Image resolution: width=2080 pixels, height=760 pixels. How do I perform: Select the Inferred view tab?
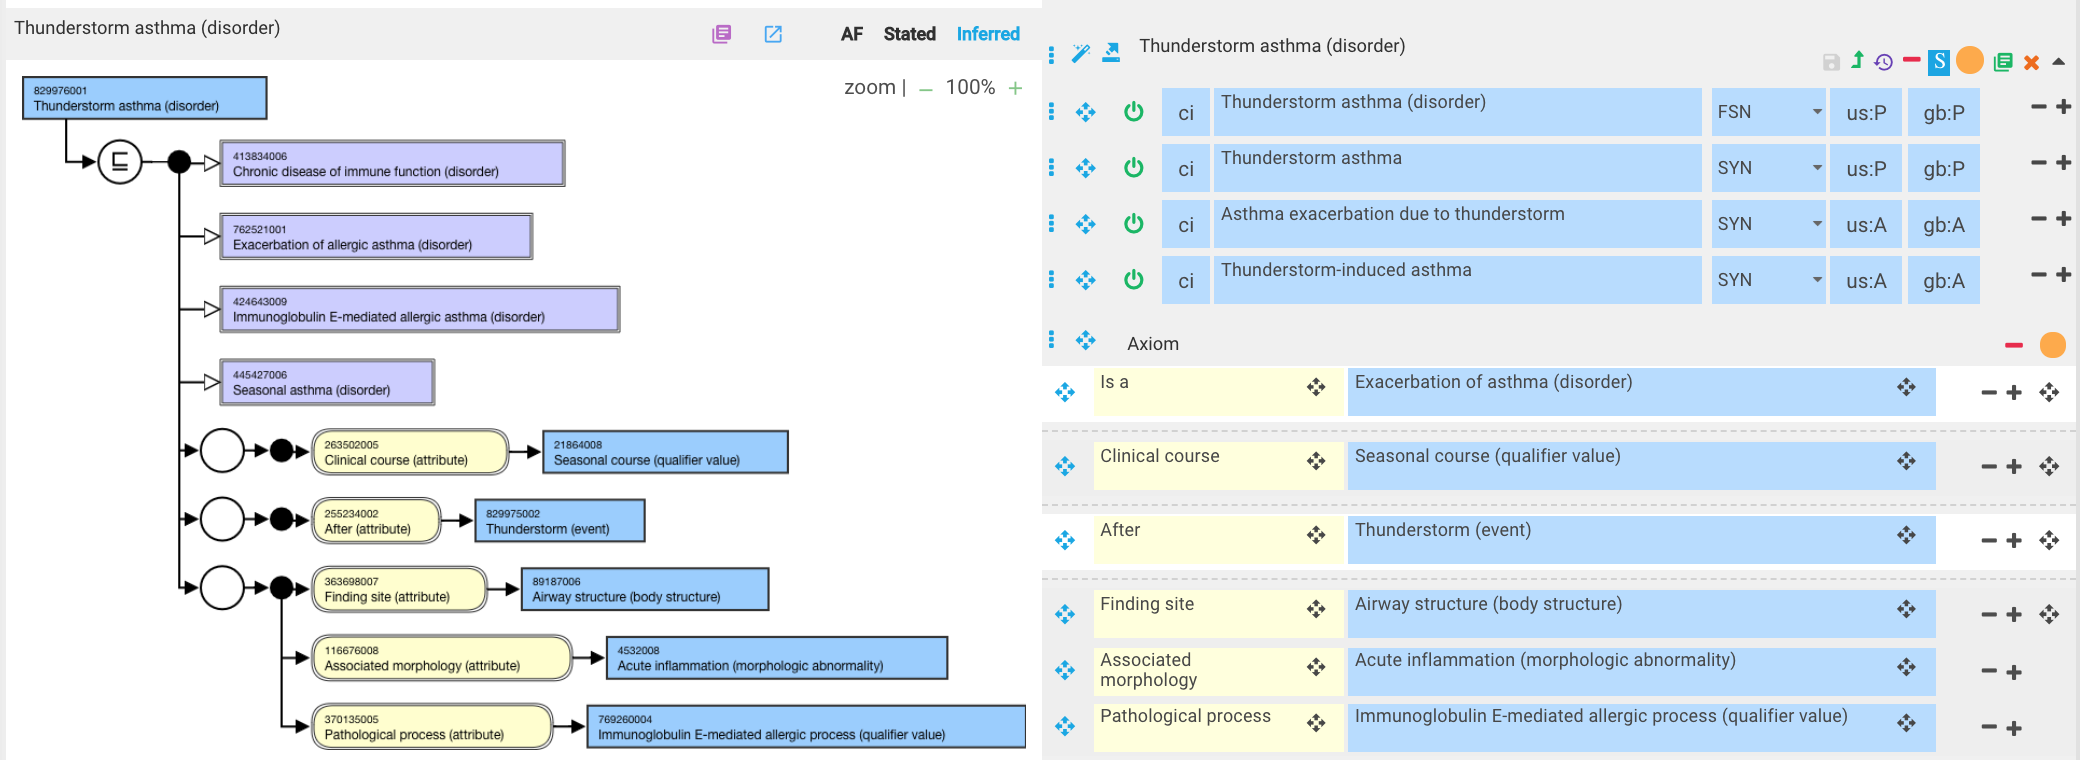pyautogui.click(x=988, y=34)
